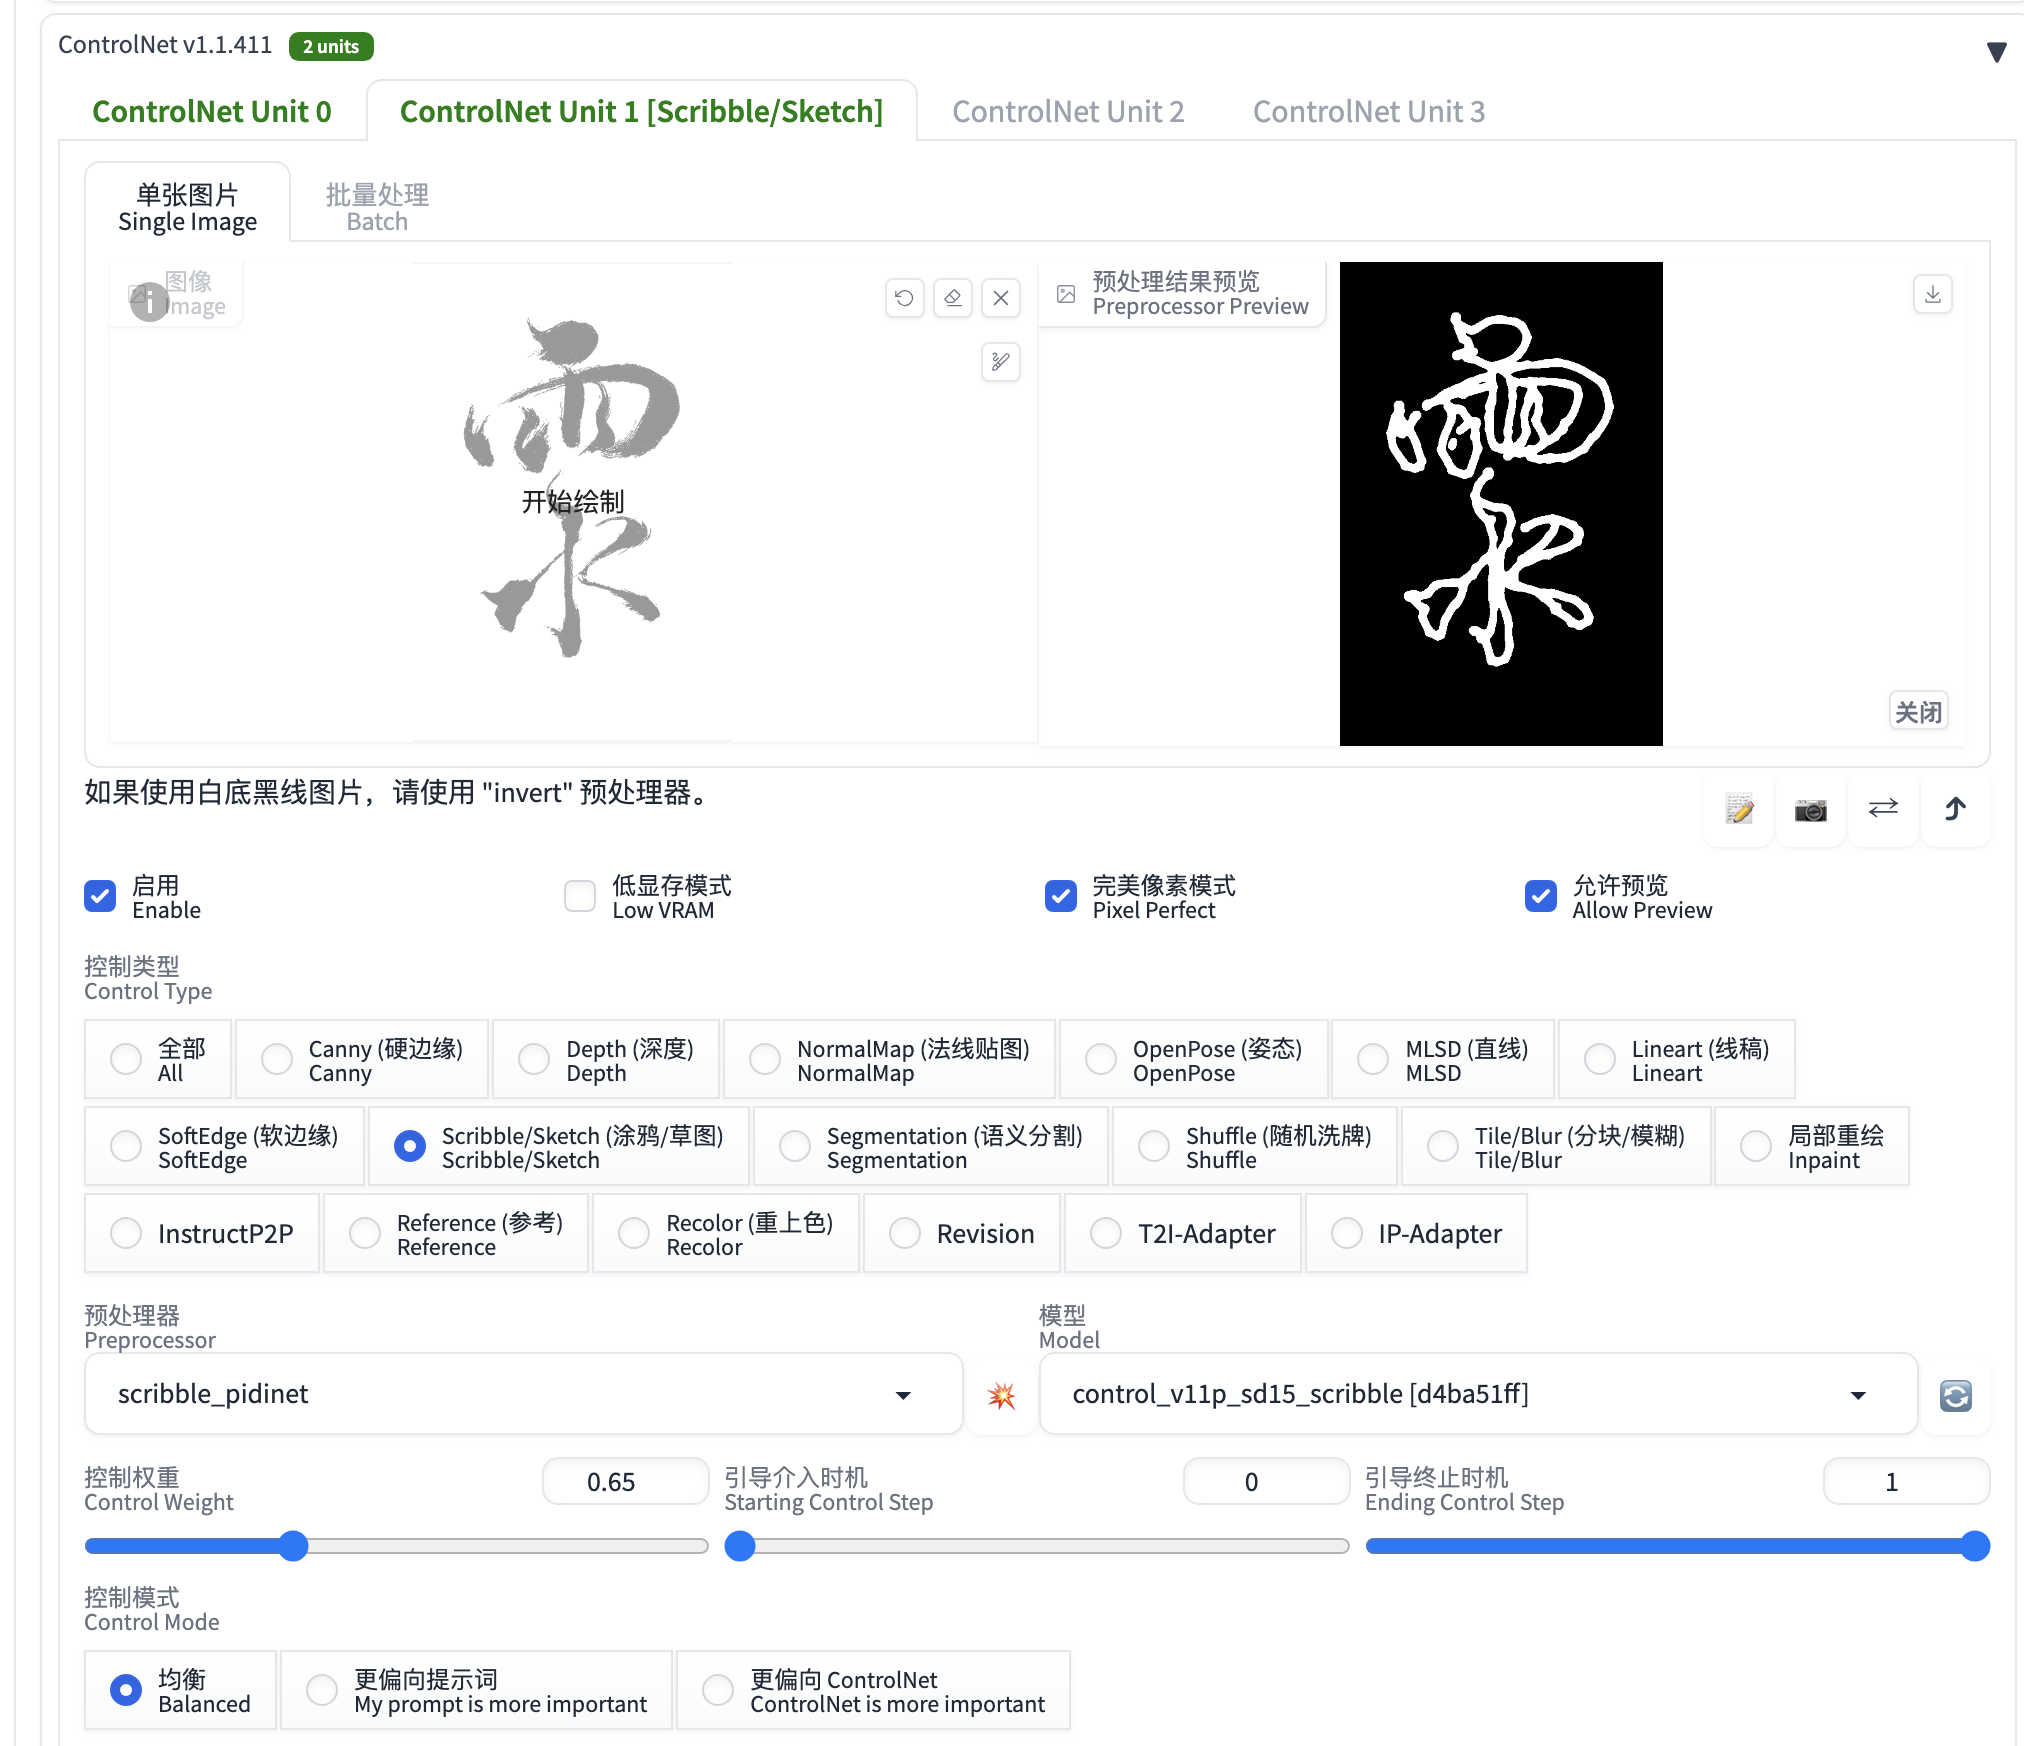2024x1746 pixels.
Task: Open the Preprocessor dropdown scribble_pidinet
Action: pyautogui.click(x=523, y=1395)
